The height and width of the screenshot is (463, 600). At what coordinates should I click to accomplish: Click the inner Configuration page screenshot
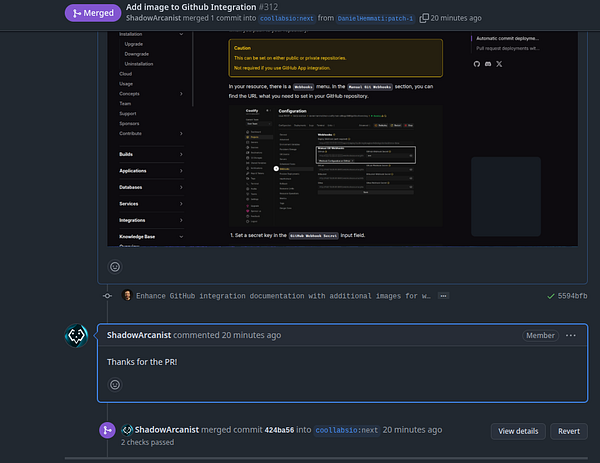click(x=336, y=166)
